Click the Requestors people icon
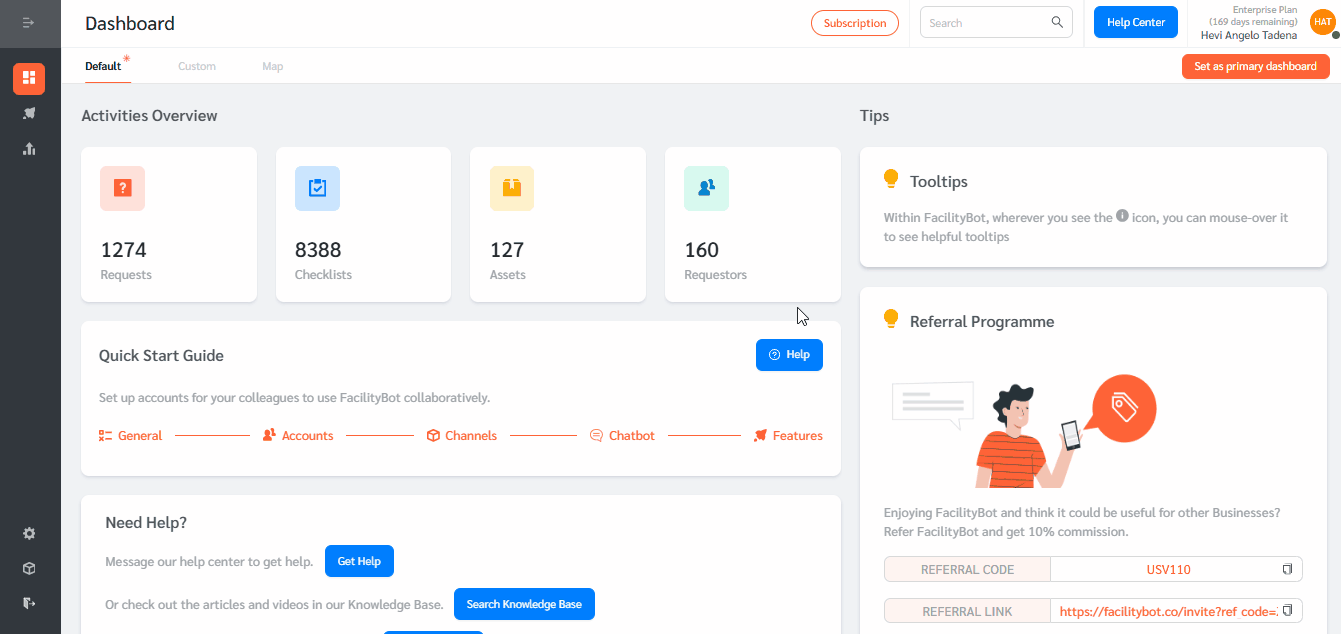 tap(706, 188)
